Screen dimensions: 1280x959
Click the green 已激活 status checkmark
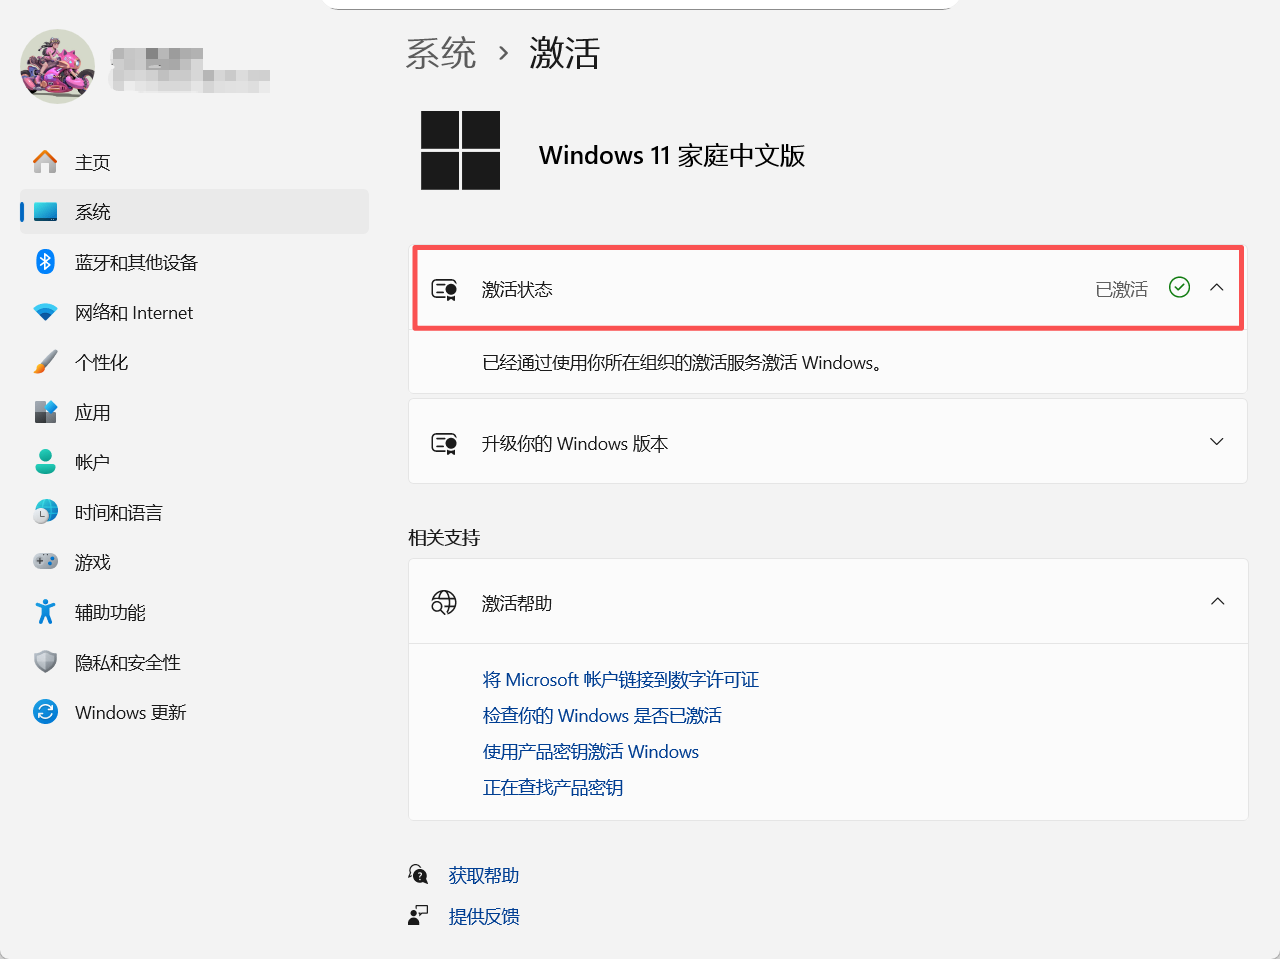point(1178,288)
